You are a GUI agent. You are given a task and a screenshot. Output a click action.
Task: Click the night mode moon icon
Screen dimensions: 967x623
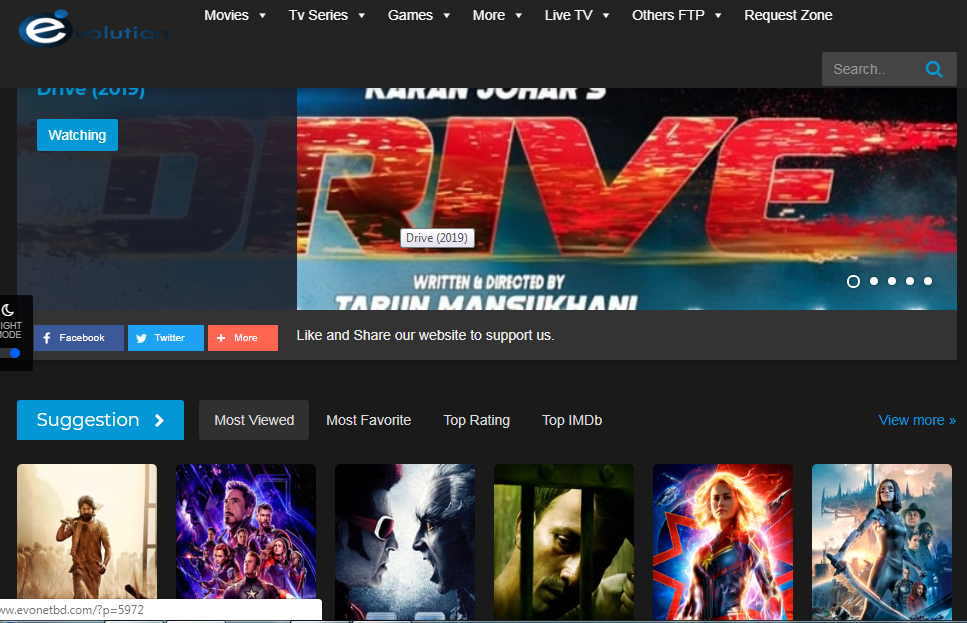[8, 310]
